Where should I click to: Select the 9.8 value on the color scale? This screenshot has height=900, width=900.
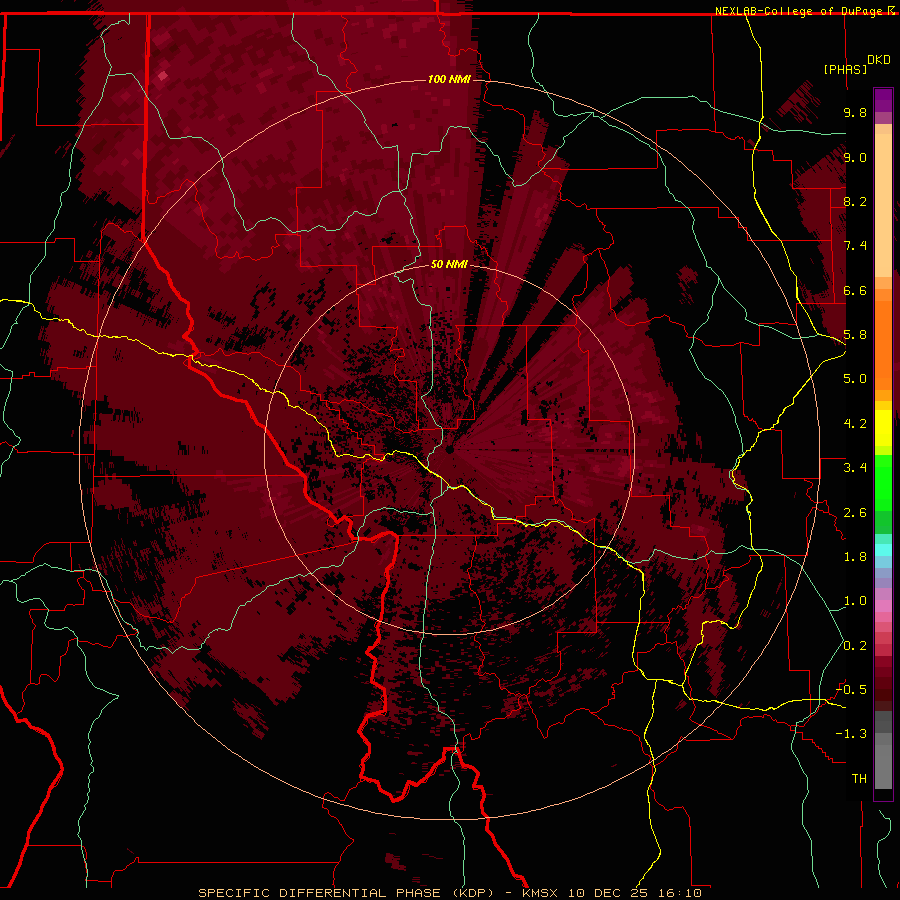(x=855, y=112)
